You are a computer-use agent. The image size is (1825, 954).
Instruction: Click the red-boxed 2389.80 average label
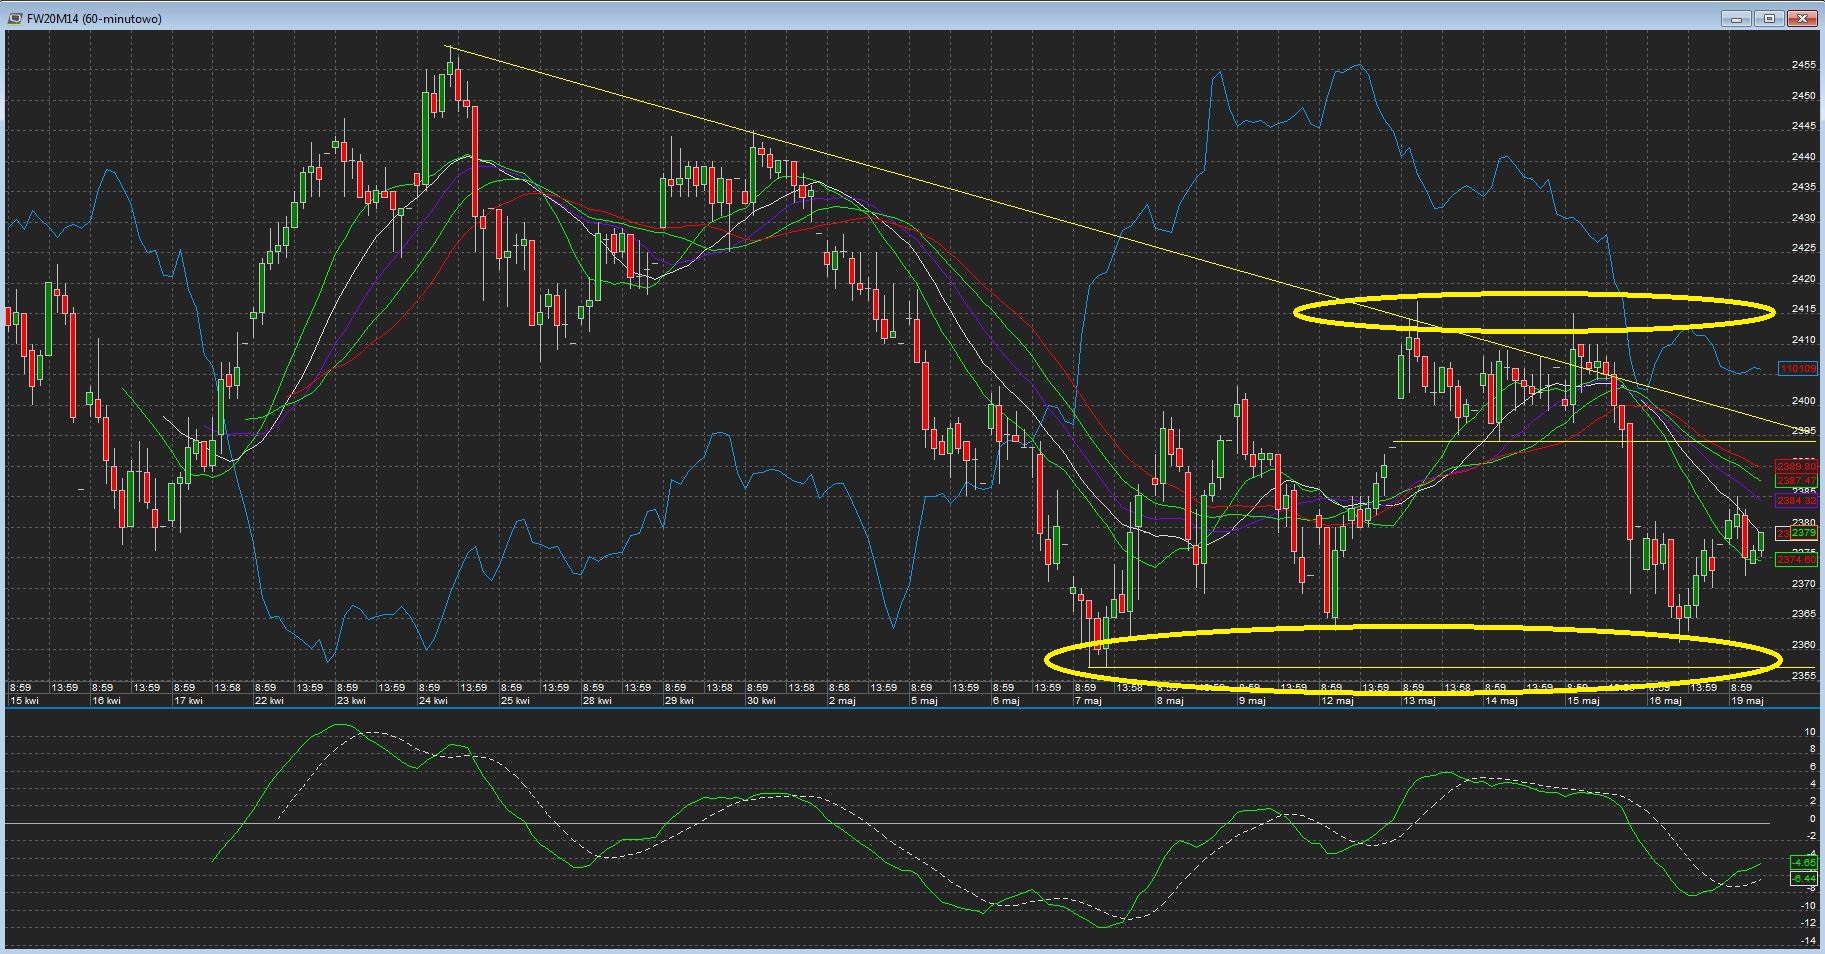point(1796,467)
